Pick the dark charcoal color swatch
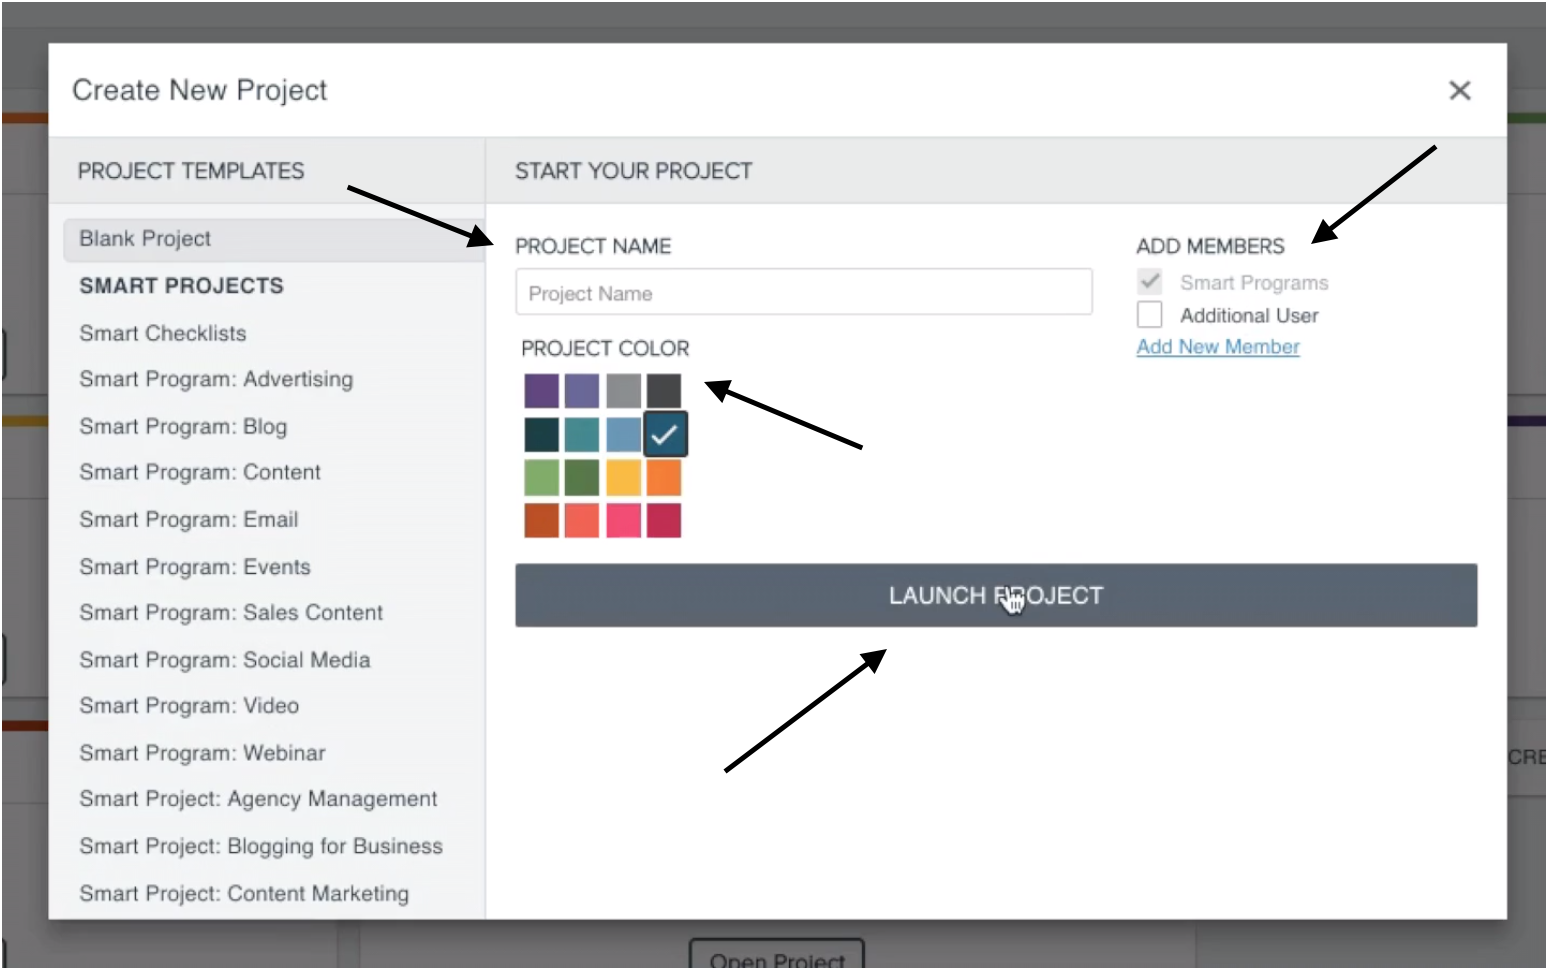The image size is (1548, 972). (x=664, y=391)
